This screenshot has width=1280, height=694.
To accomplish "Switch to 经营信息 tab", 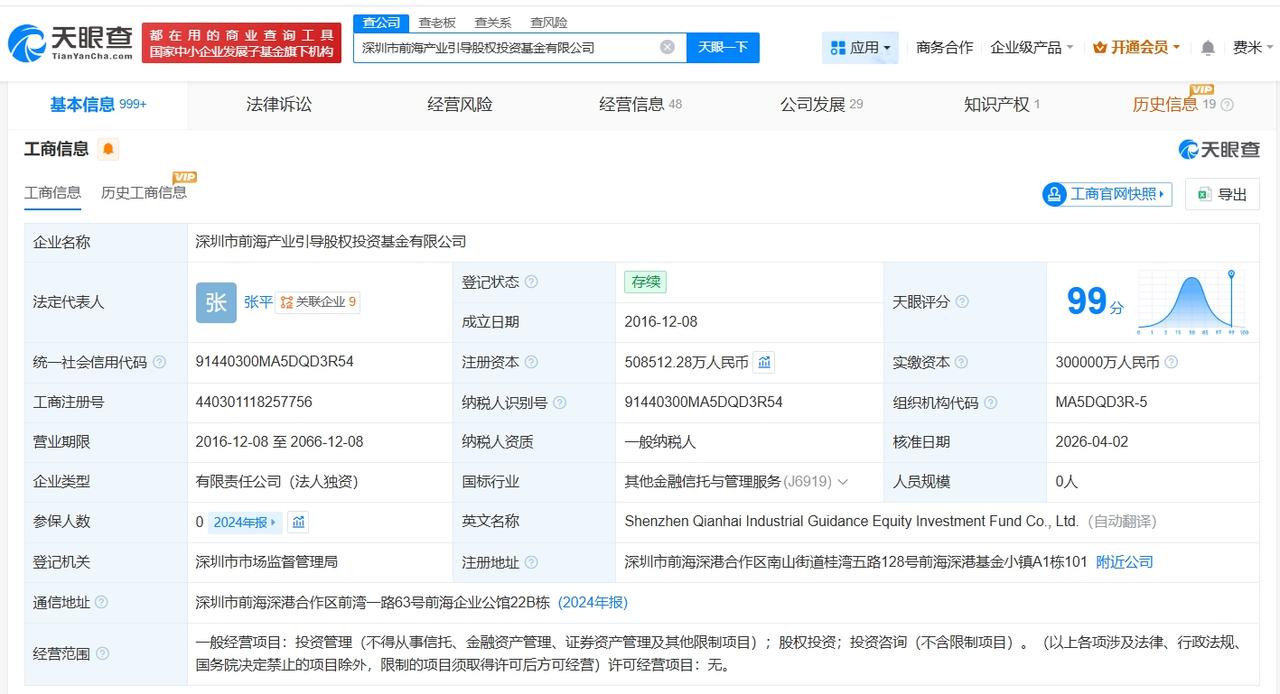I will pos(640,104).
